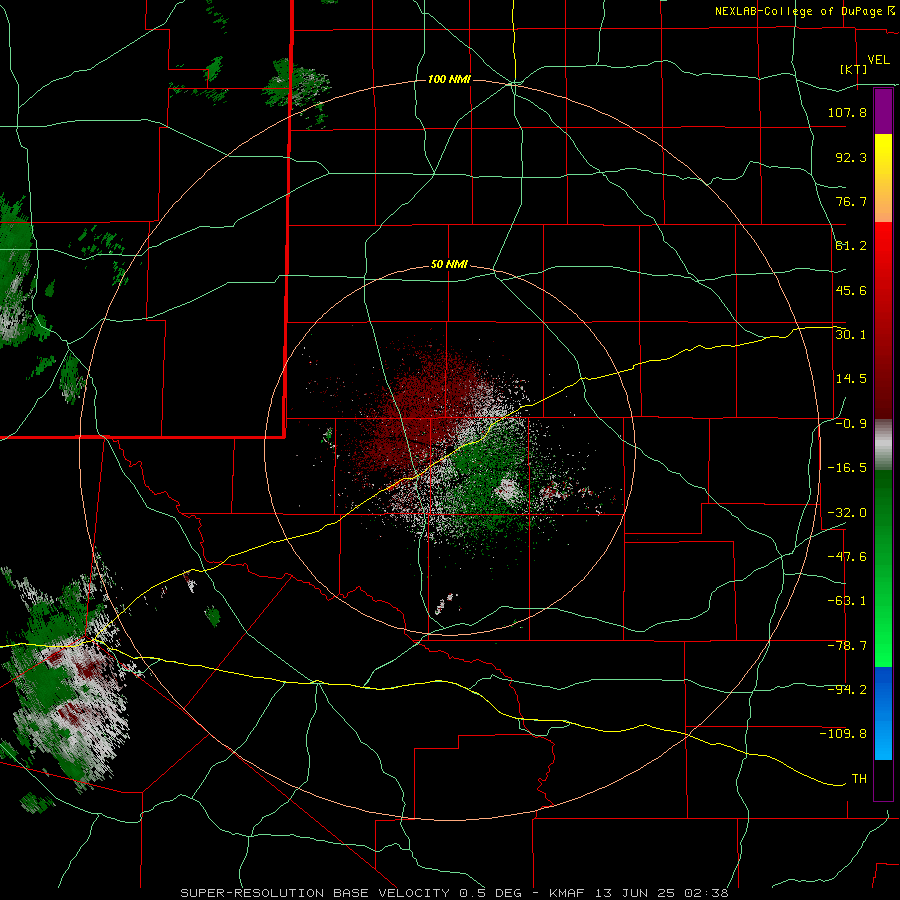The width and height of the screenshot is (900, 900).
Task: Click the -16.5 legend value
Action: (847, 468)
